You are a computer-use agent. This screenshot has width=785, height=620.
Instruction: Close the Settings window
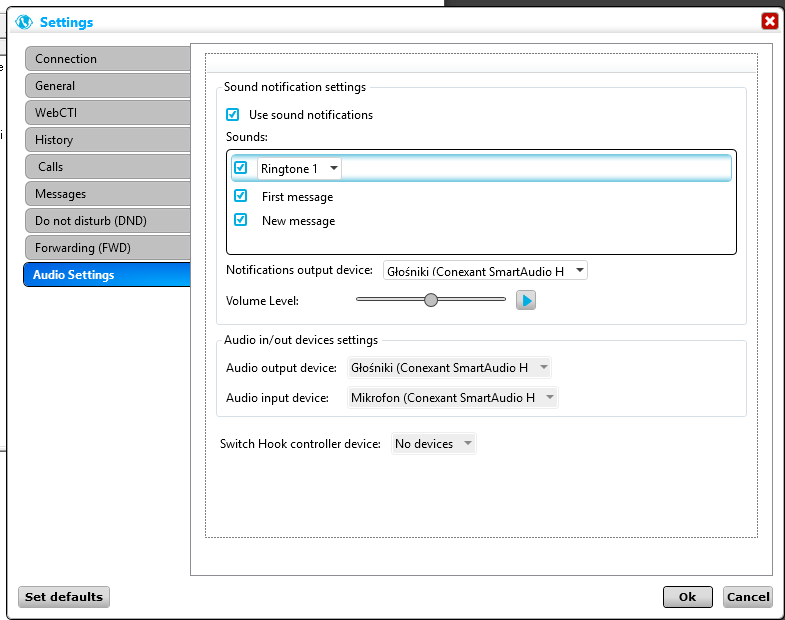coord(769,21)
